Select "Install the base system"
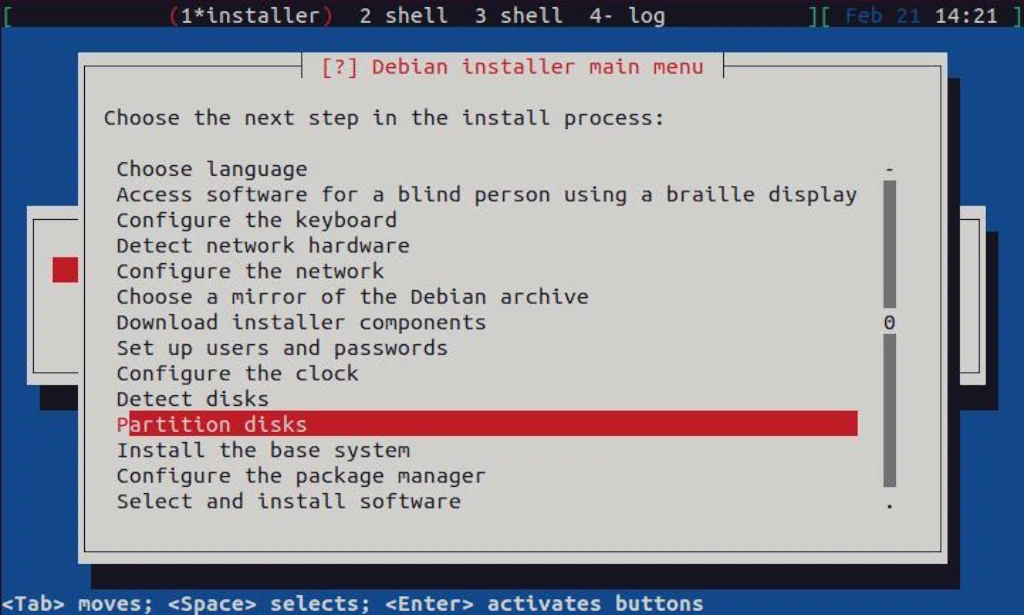The width and height of the screenshot is (1024, 615). click(262, 450)
